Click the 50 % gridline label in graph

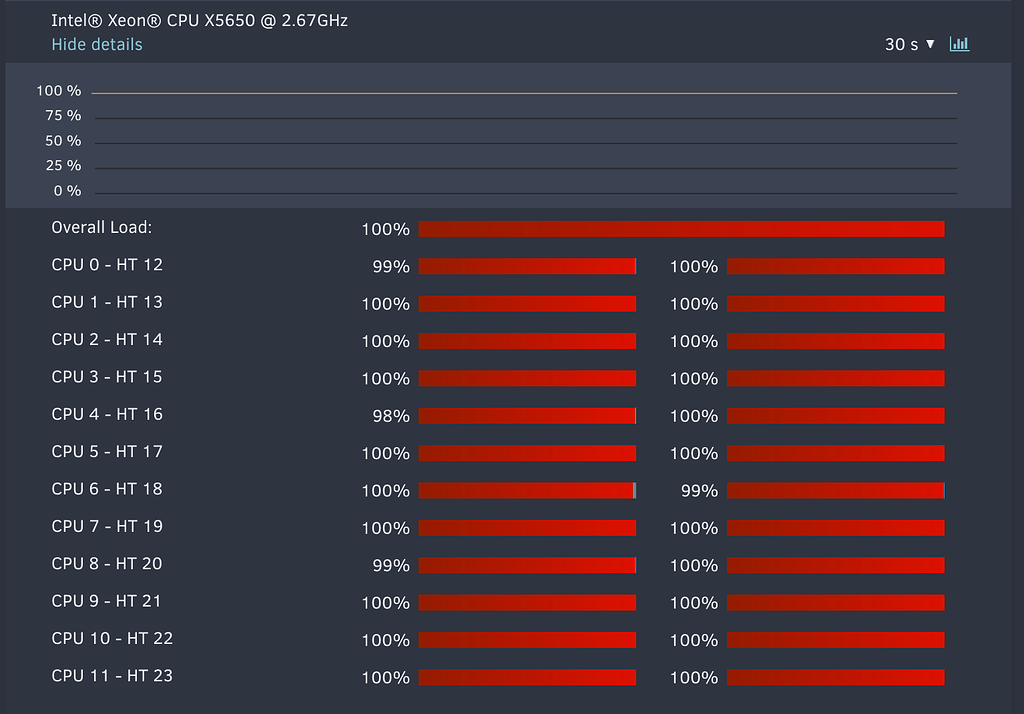(x=63, y=140)
